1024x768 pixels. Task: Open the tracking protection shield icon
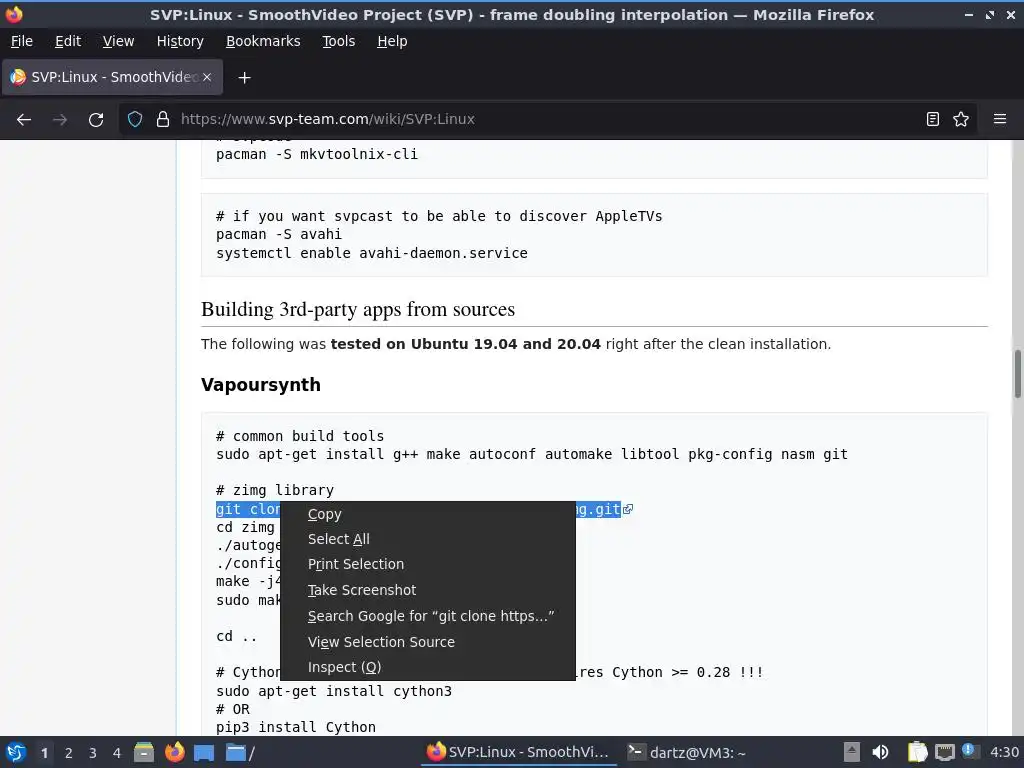[x=135, y=119]
